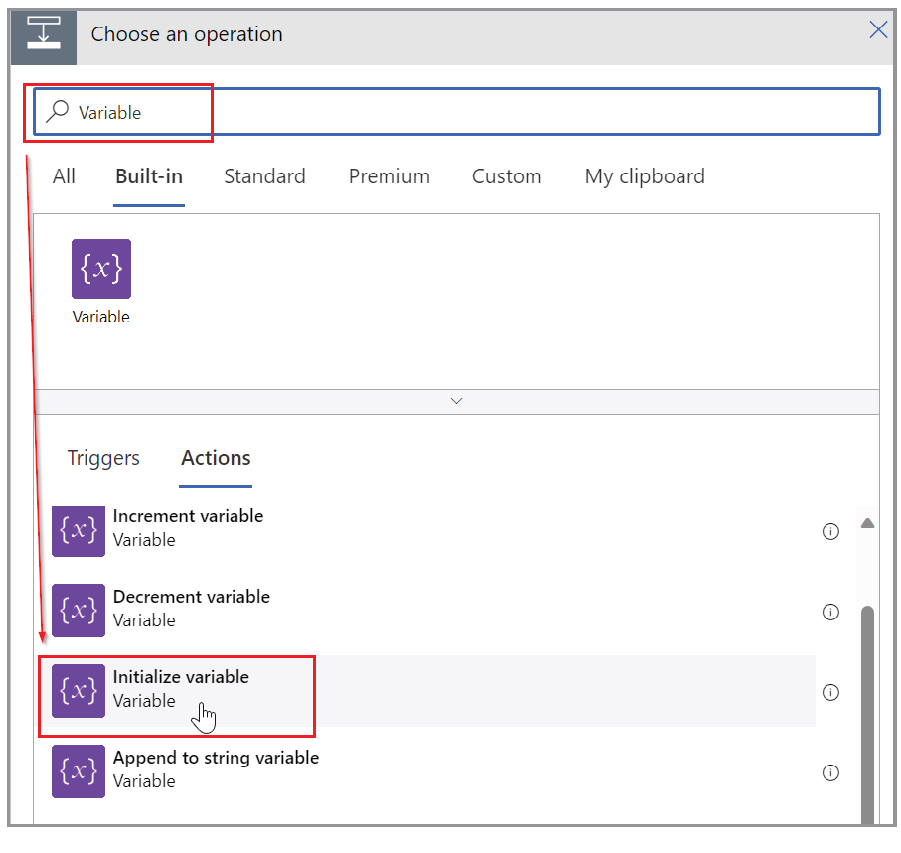Collapse the connectors list chevron
Image resolution: width=901 pixels, height=853 pixels.
[x=457, y=401]
